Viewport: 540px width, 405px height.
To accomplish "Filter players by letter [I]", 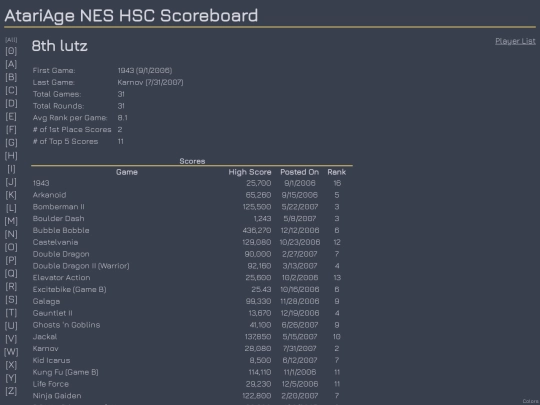I will pos(11,169).
